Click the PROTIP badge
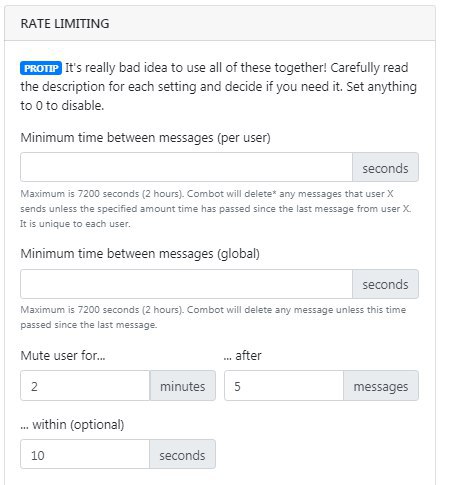 41,68
